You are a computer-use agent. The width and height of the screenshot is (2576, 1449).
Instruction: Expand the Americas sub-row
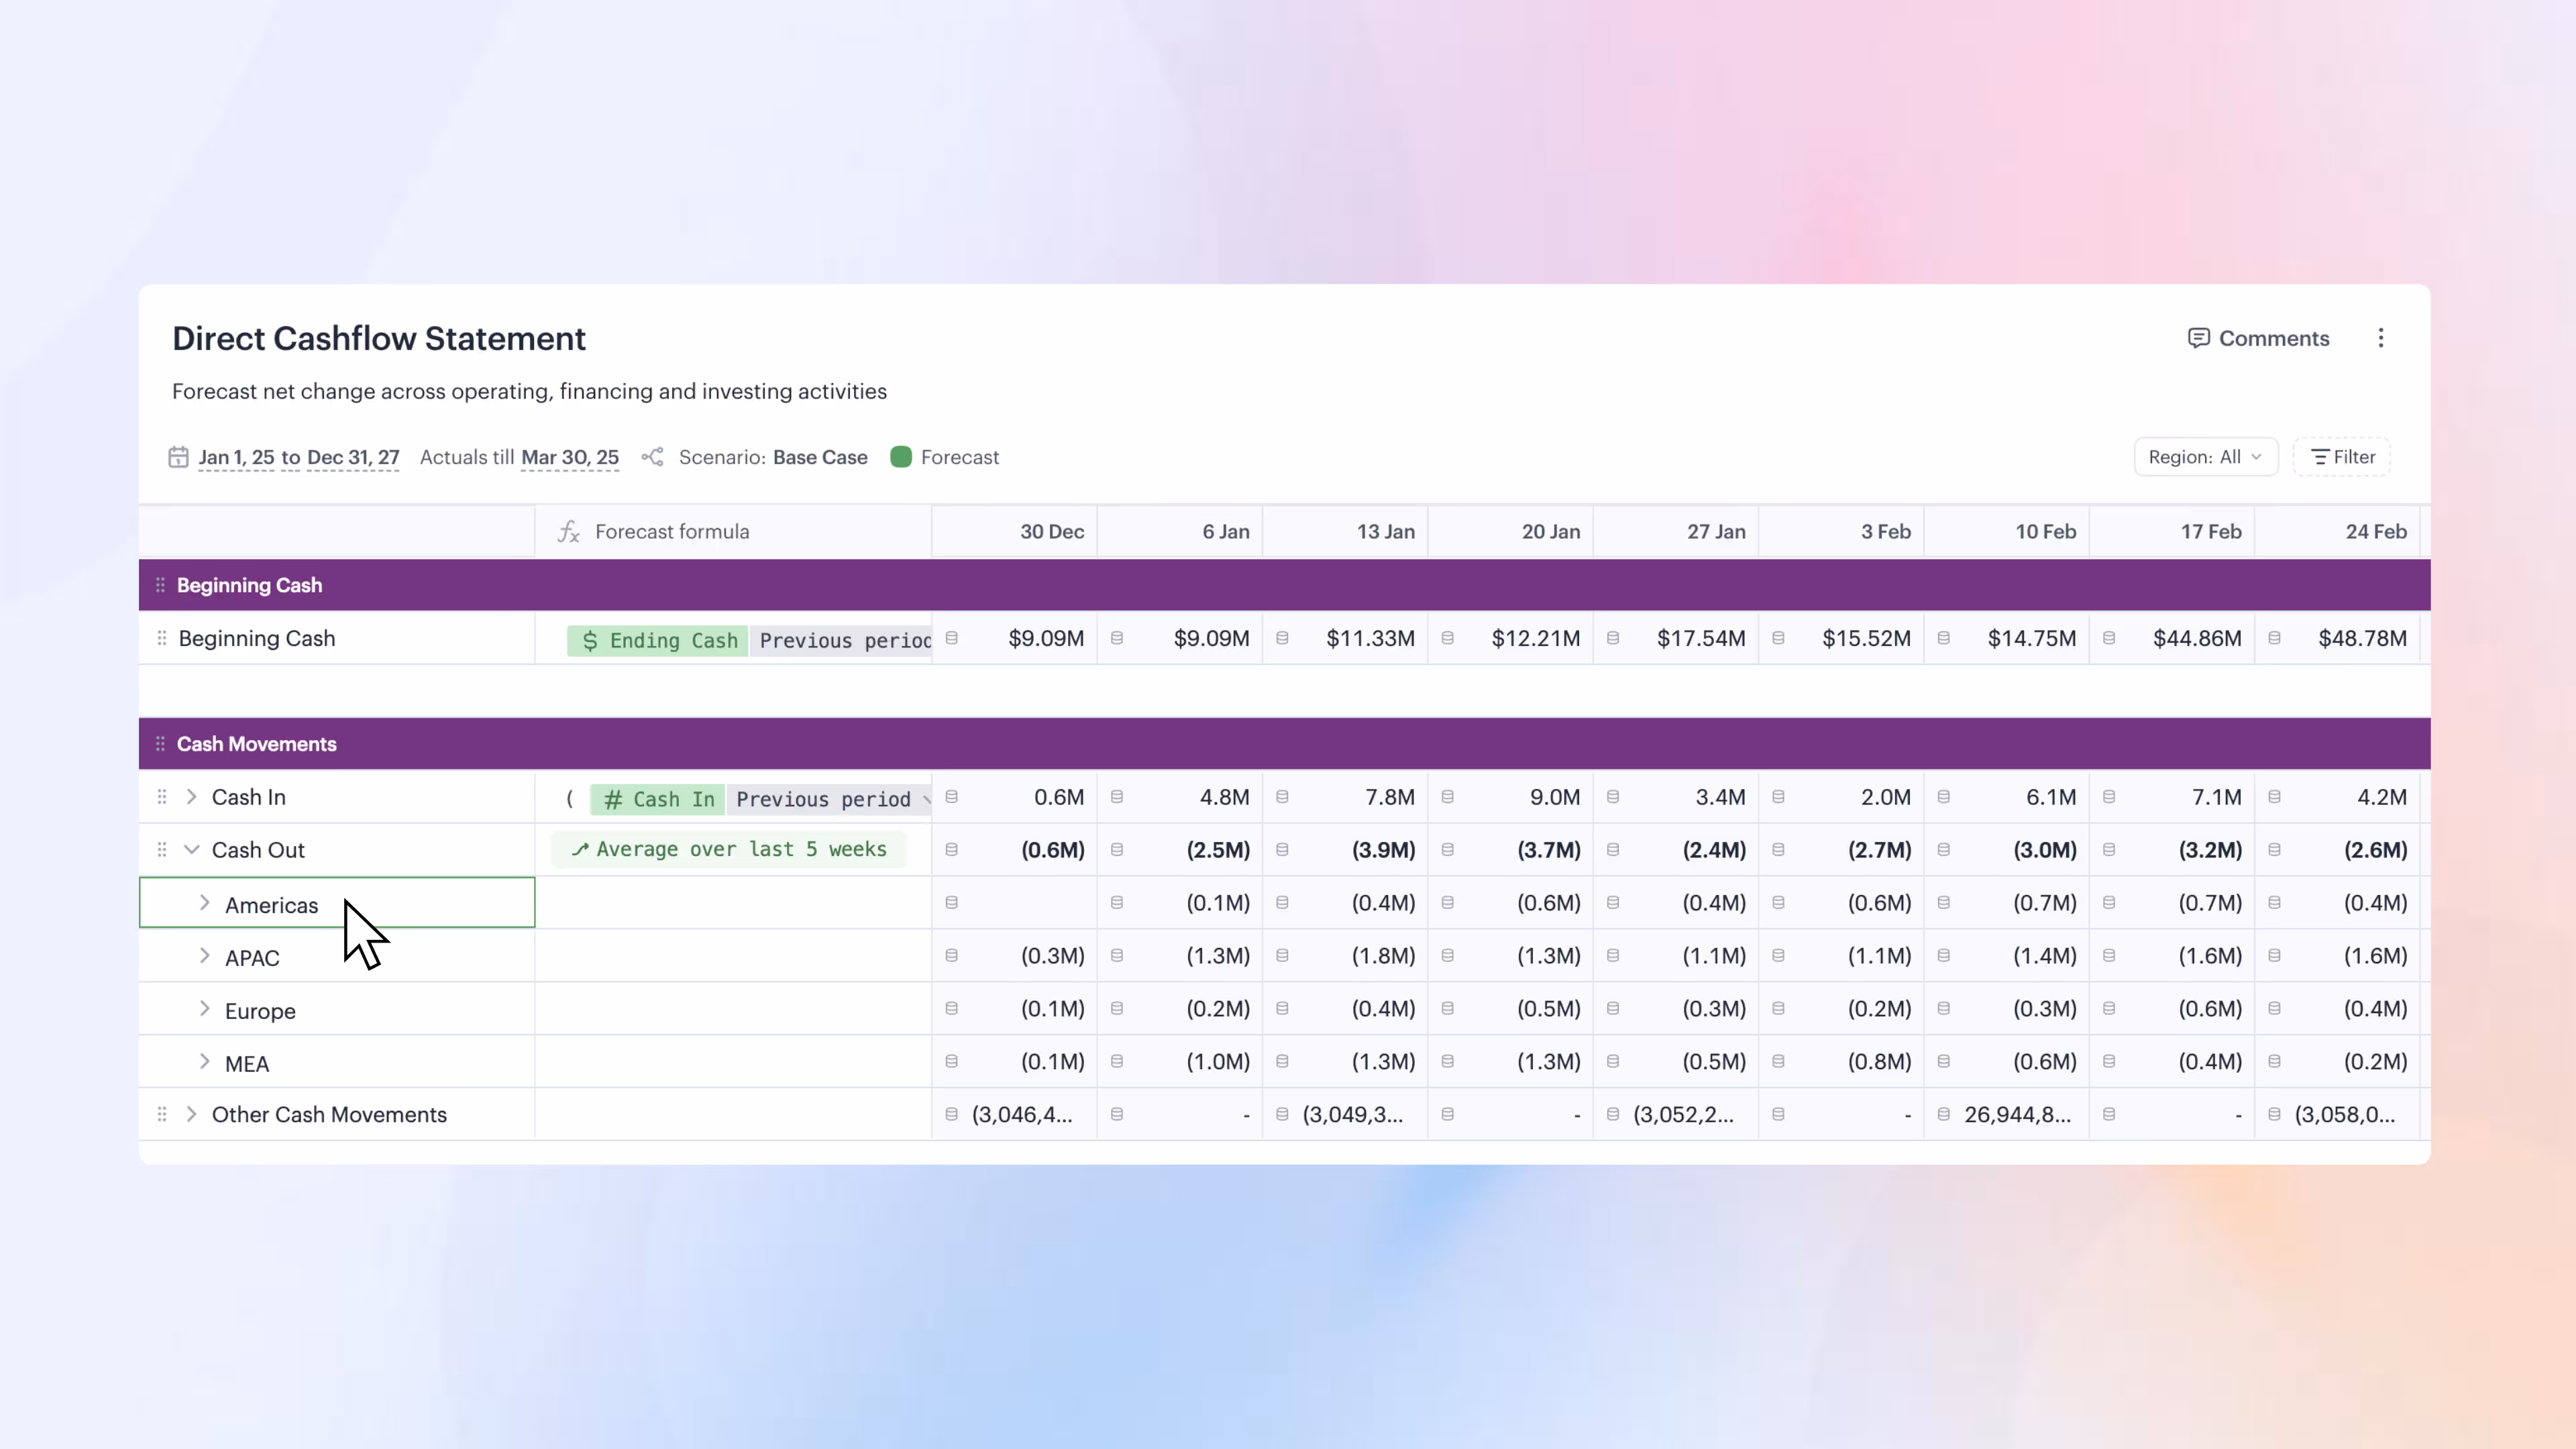(x=204, y=903)
